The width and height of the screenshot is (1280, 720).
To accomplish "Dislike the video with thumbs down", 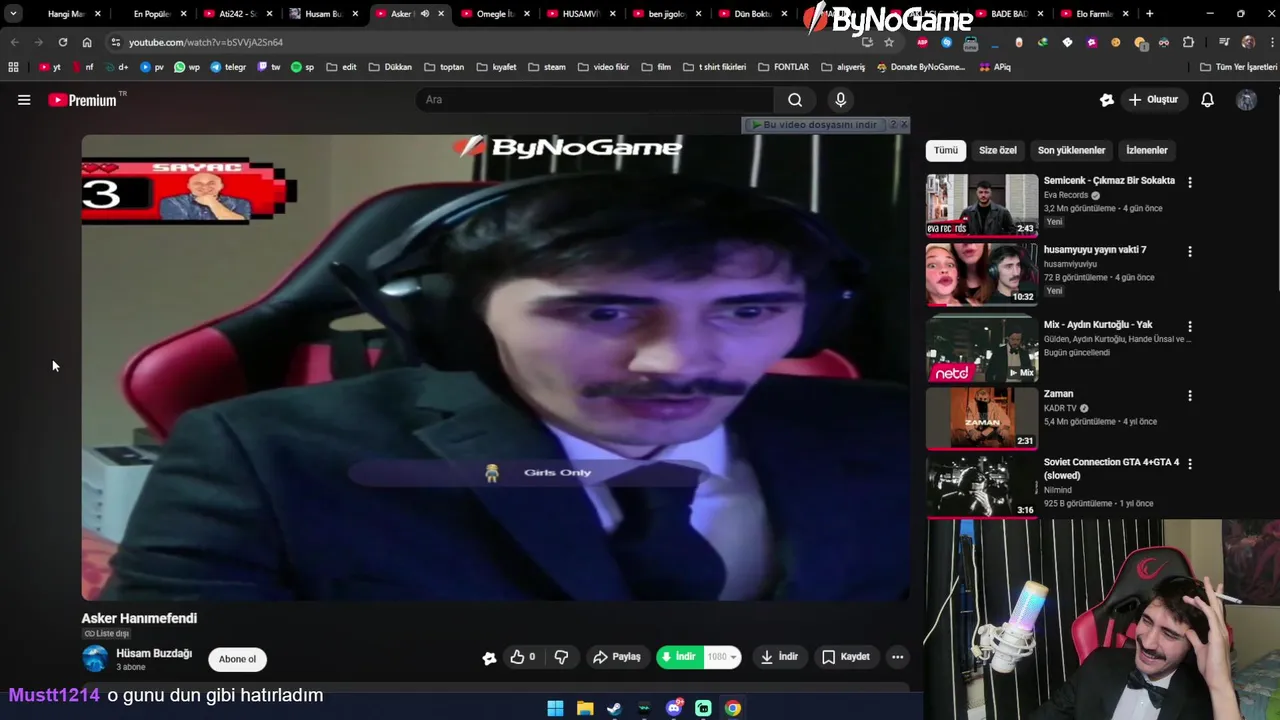I will 561,657.
